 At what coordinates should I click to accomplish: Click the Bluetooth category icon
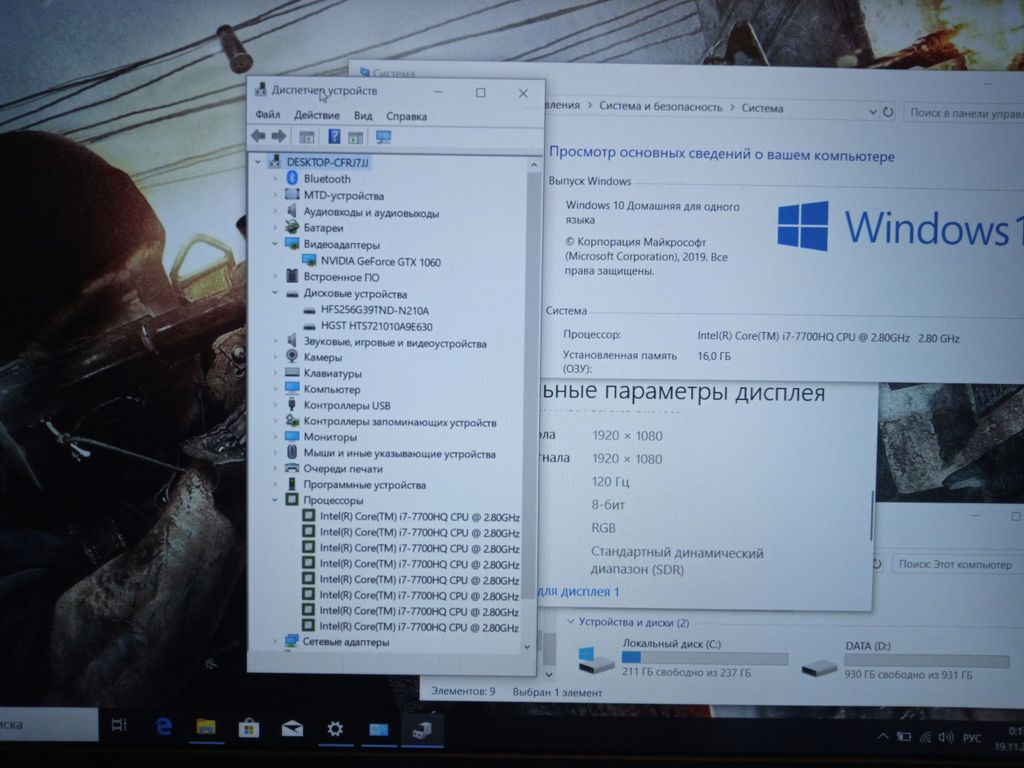[293, 179]
